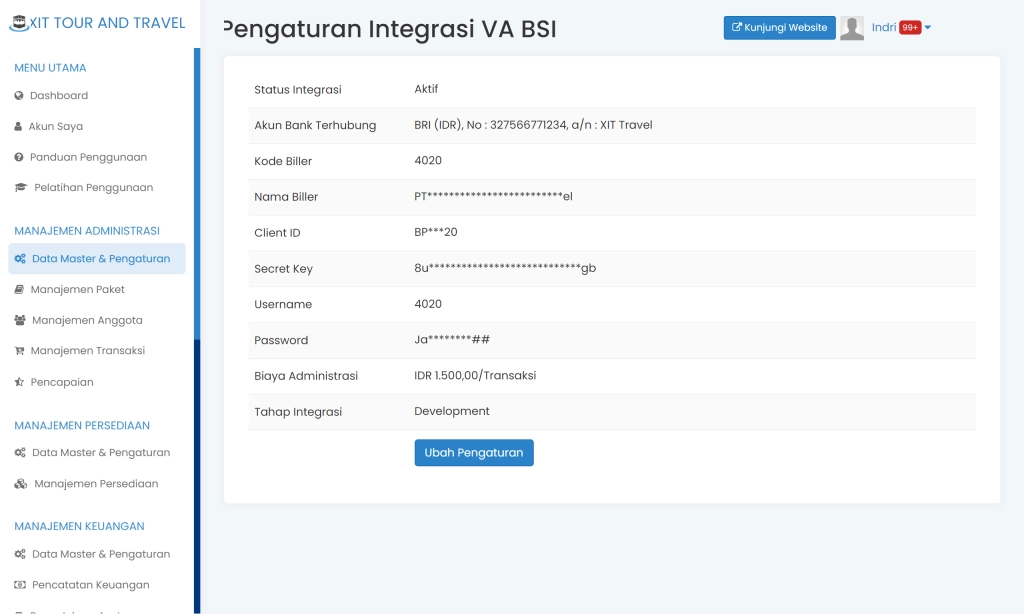1024x614 pixels.
Task: Click the star icon for Pencapaian
Action: coord(20,381)
